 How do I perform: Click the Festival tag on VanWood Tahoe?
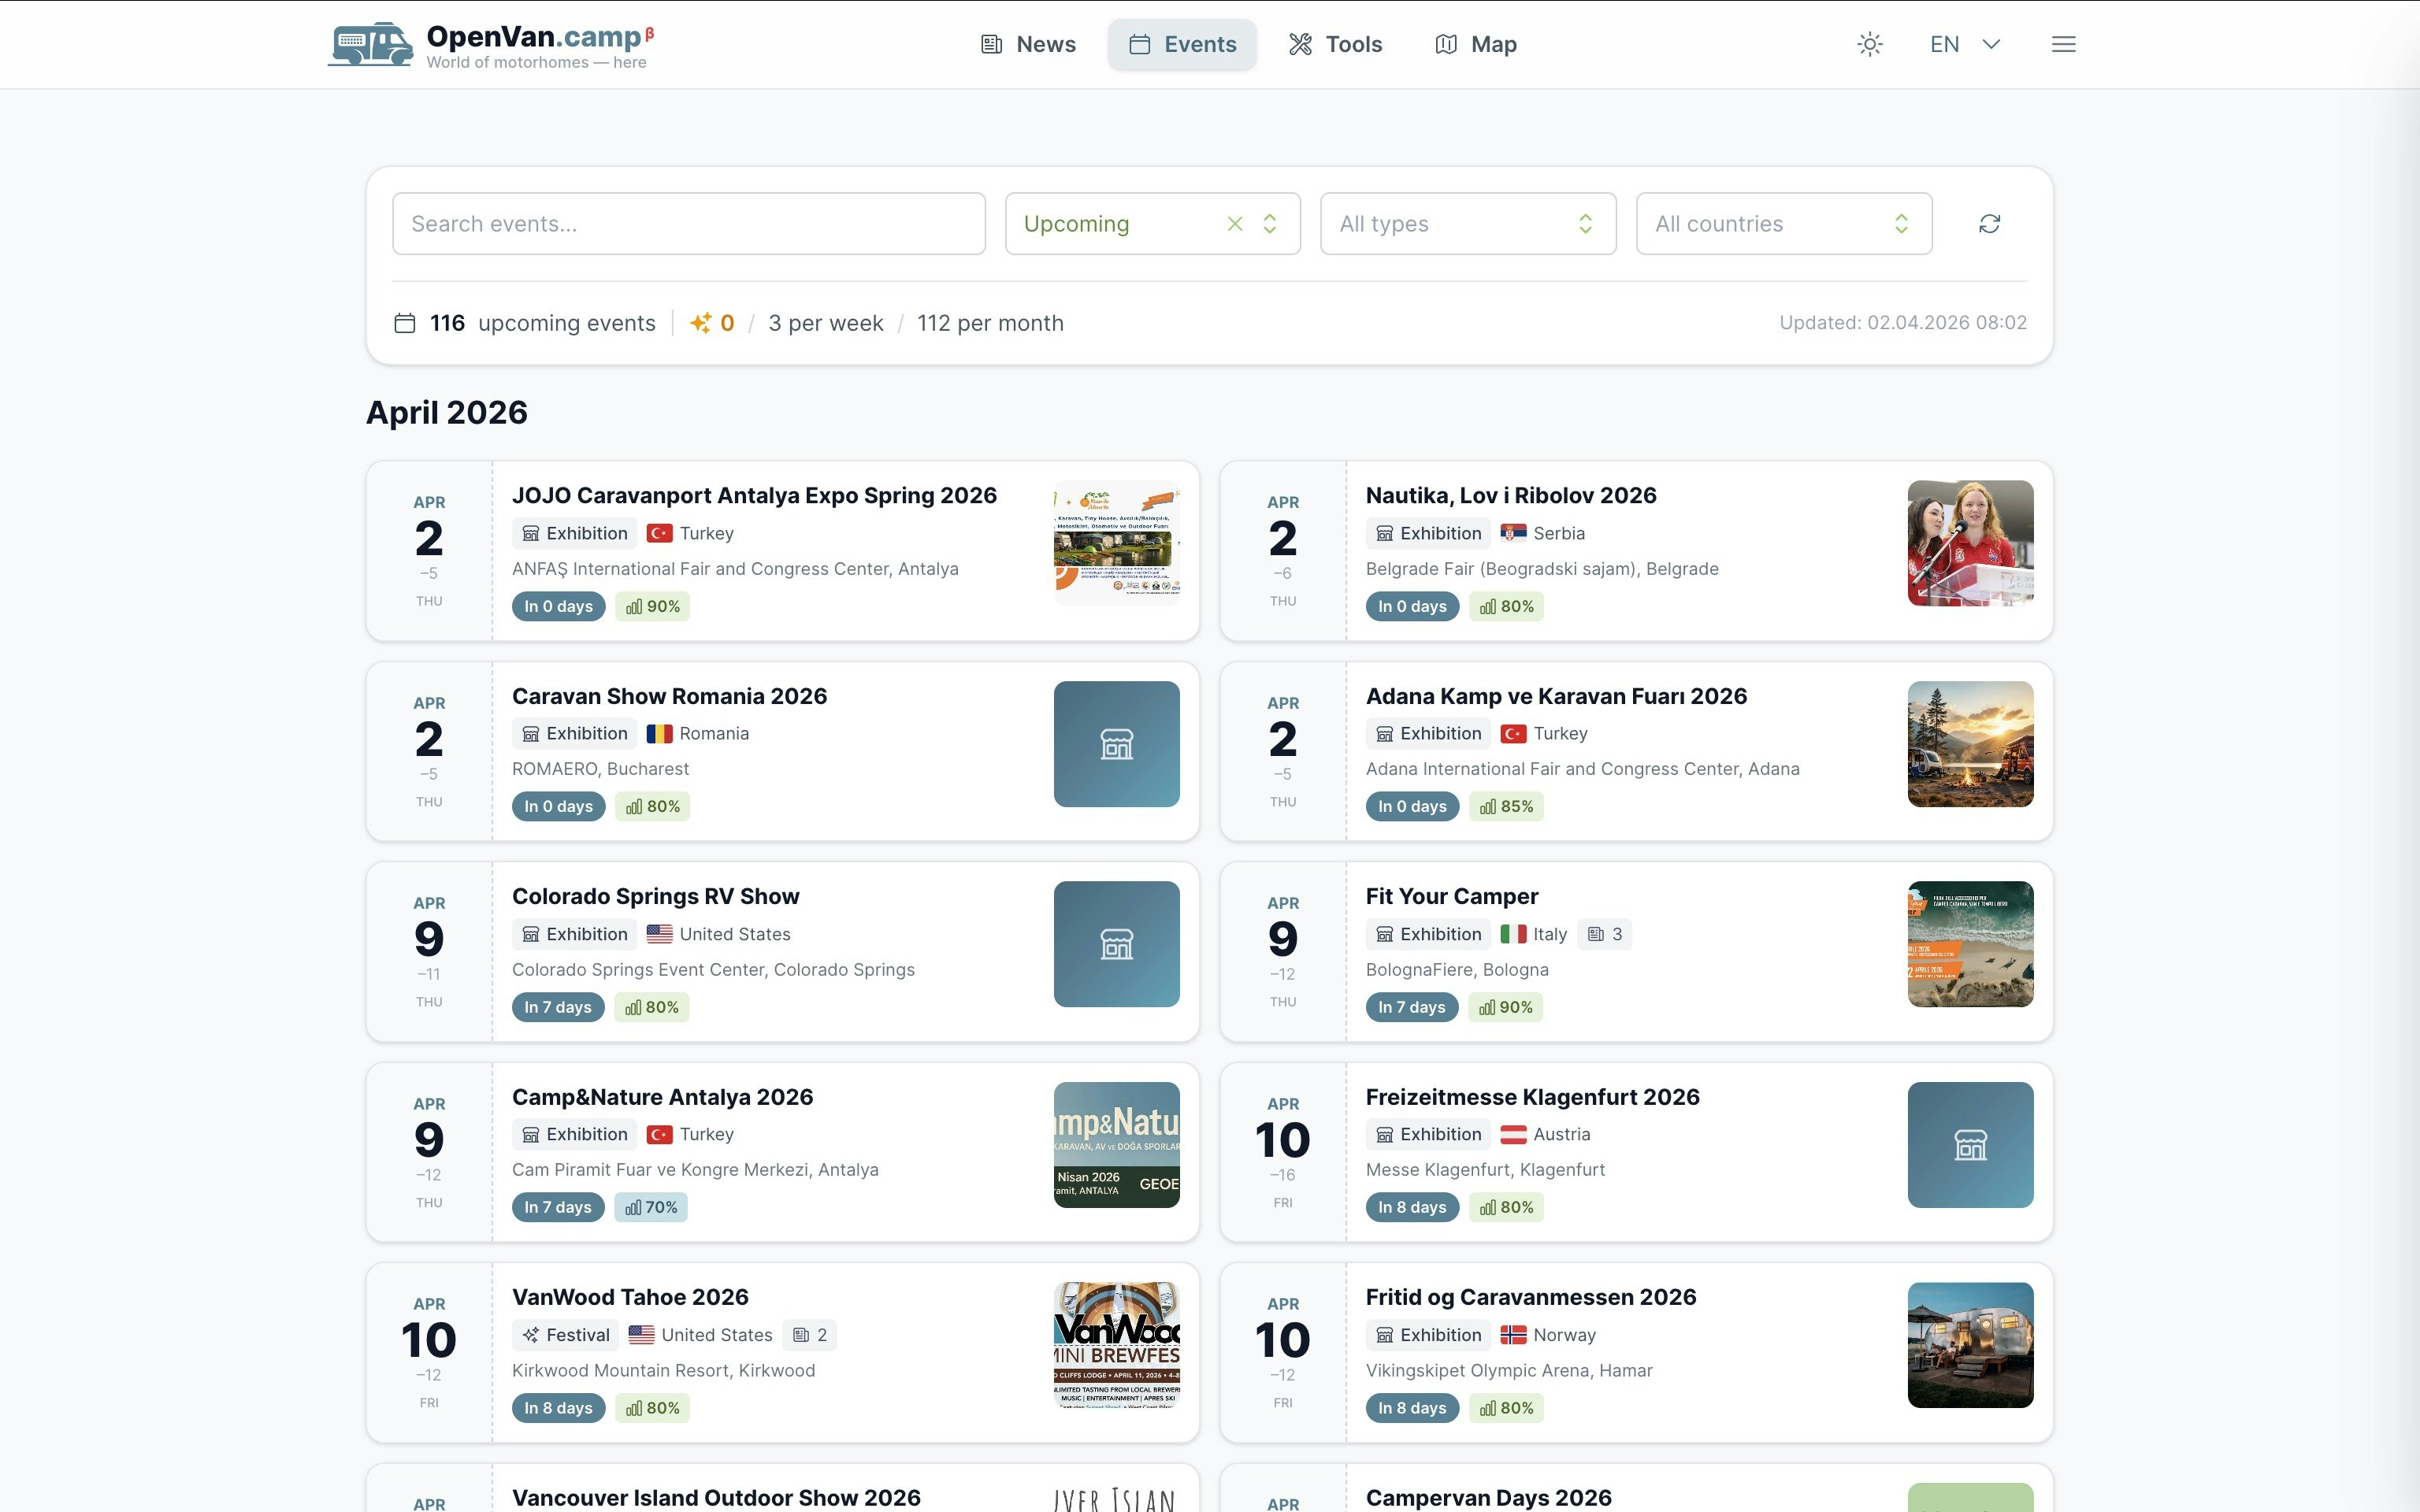click(x=566, y=1335)
